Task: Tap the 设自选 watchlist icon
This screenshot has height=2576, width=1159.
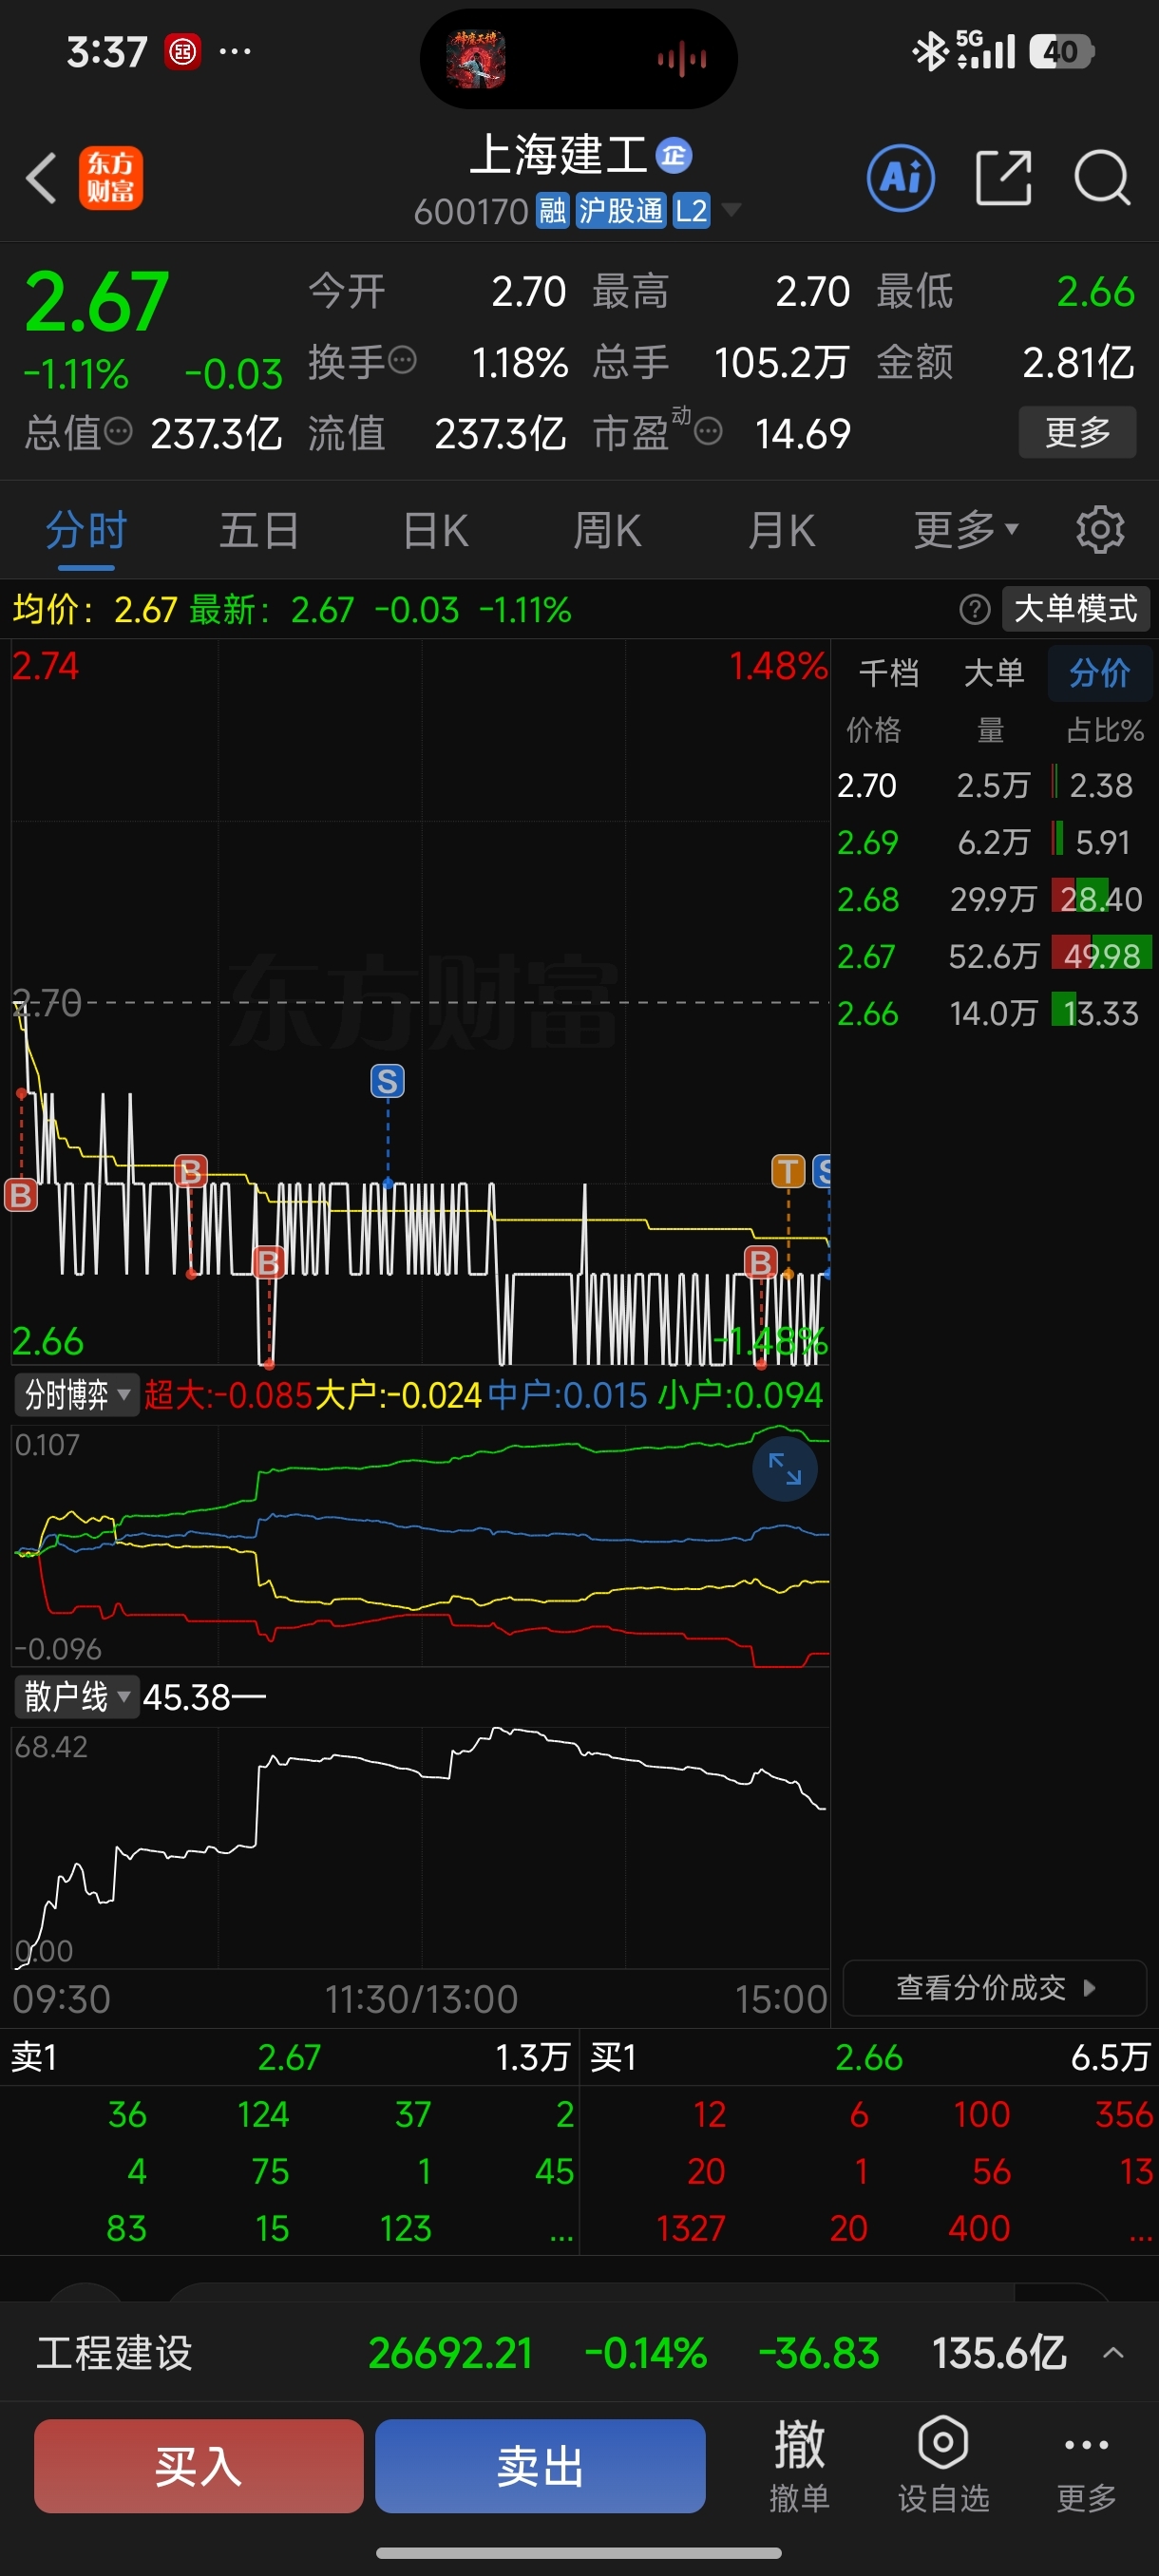Action: (943, 2465)
